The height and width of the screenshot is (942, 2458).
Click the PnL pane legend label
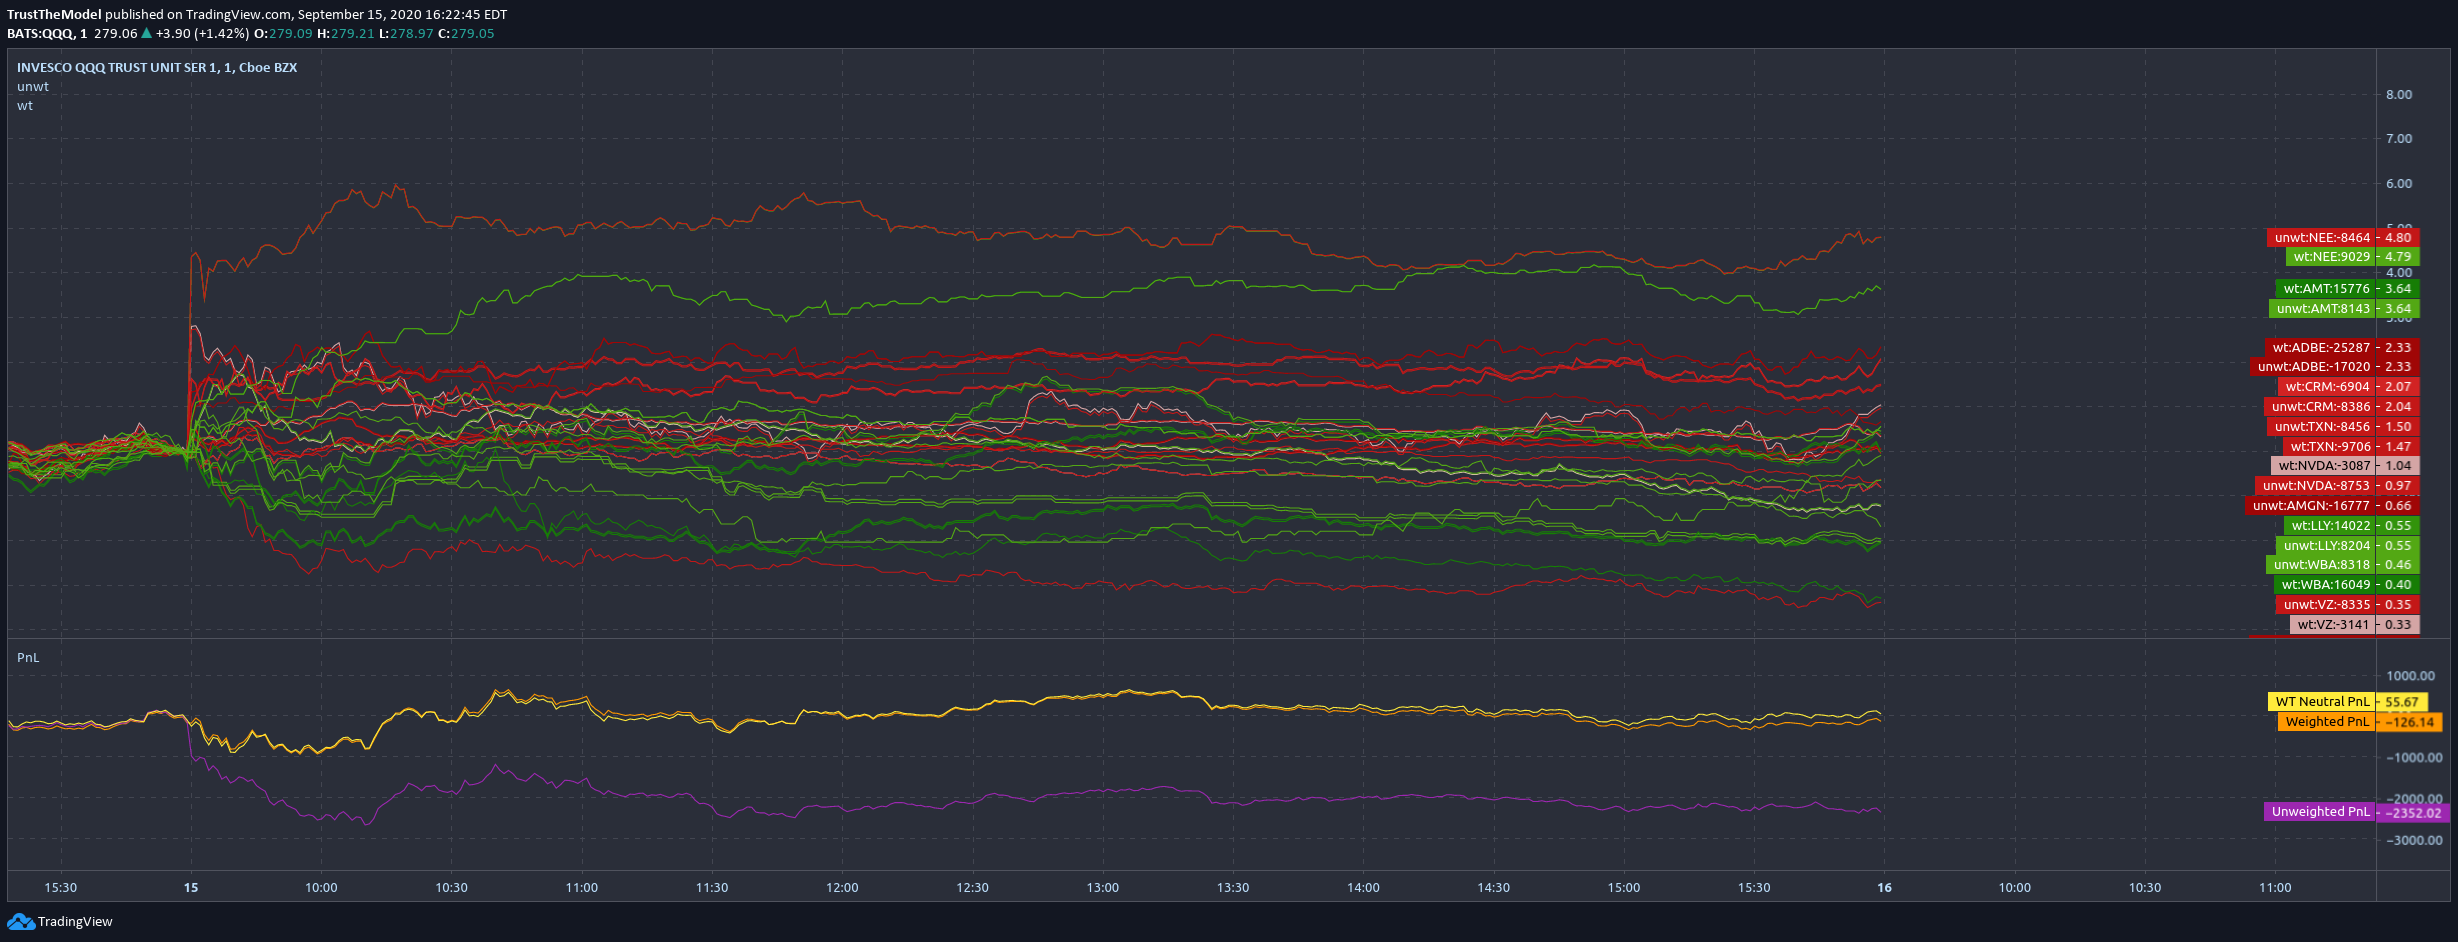pyautogui.click(x=28, y=657)
